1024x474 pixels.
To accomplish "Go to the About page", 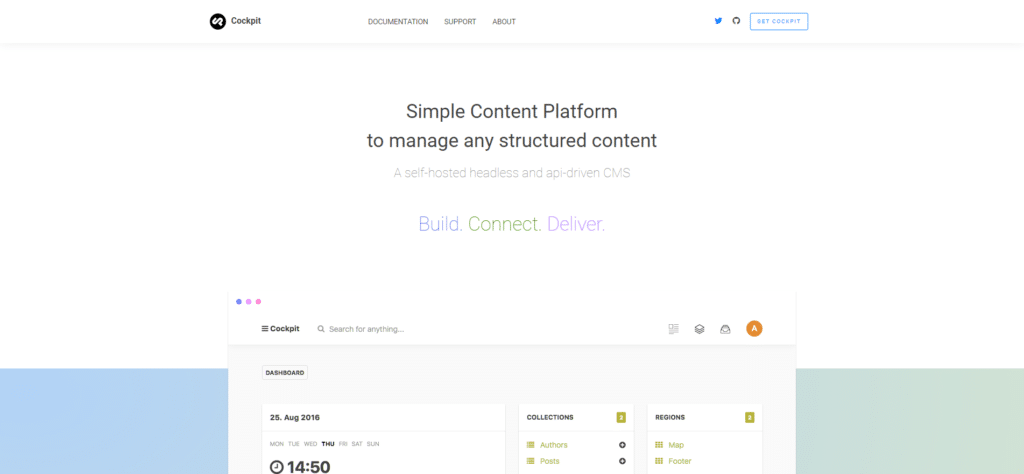I will point(504,21).
